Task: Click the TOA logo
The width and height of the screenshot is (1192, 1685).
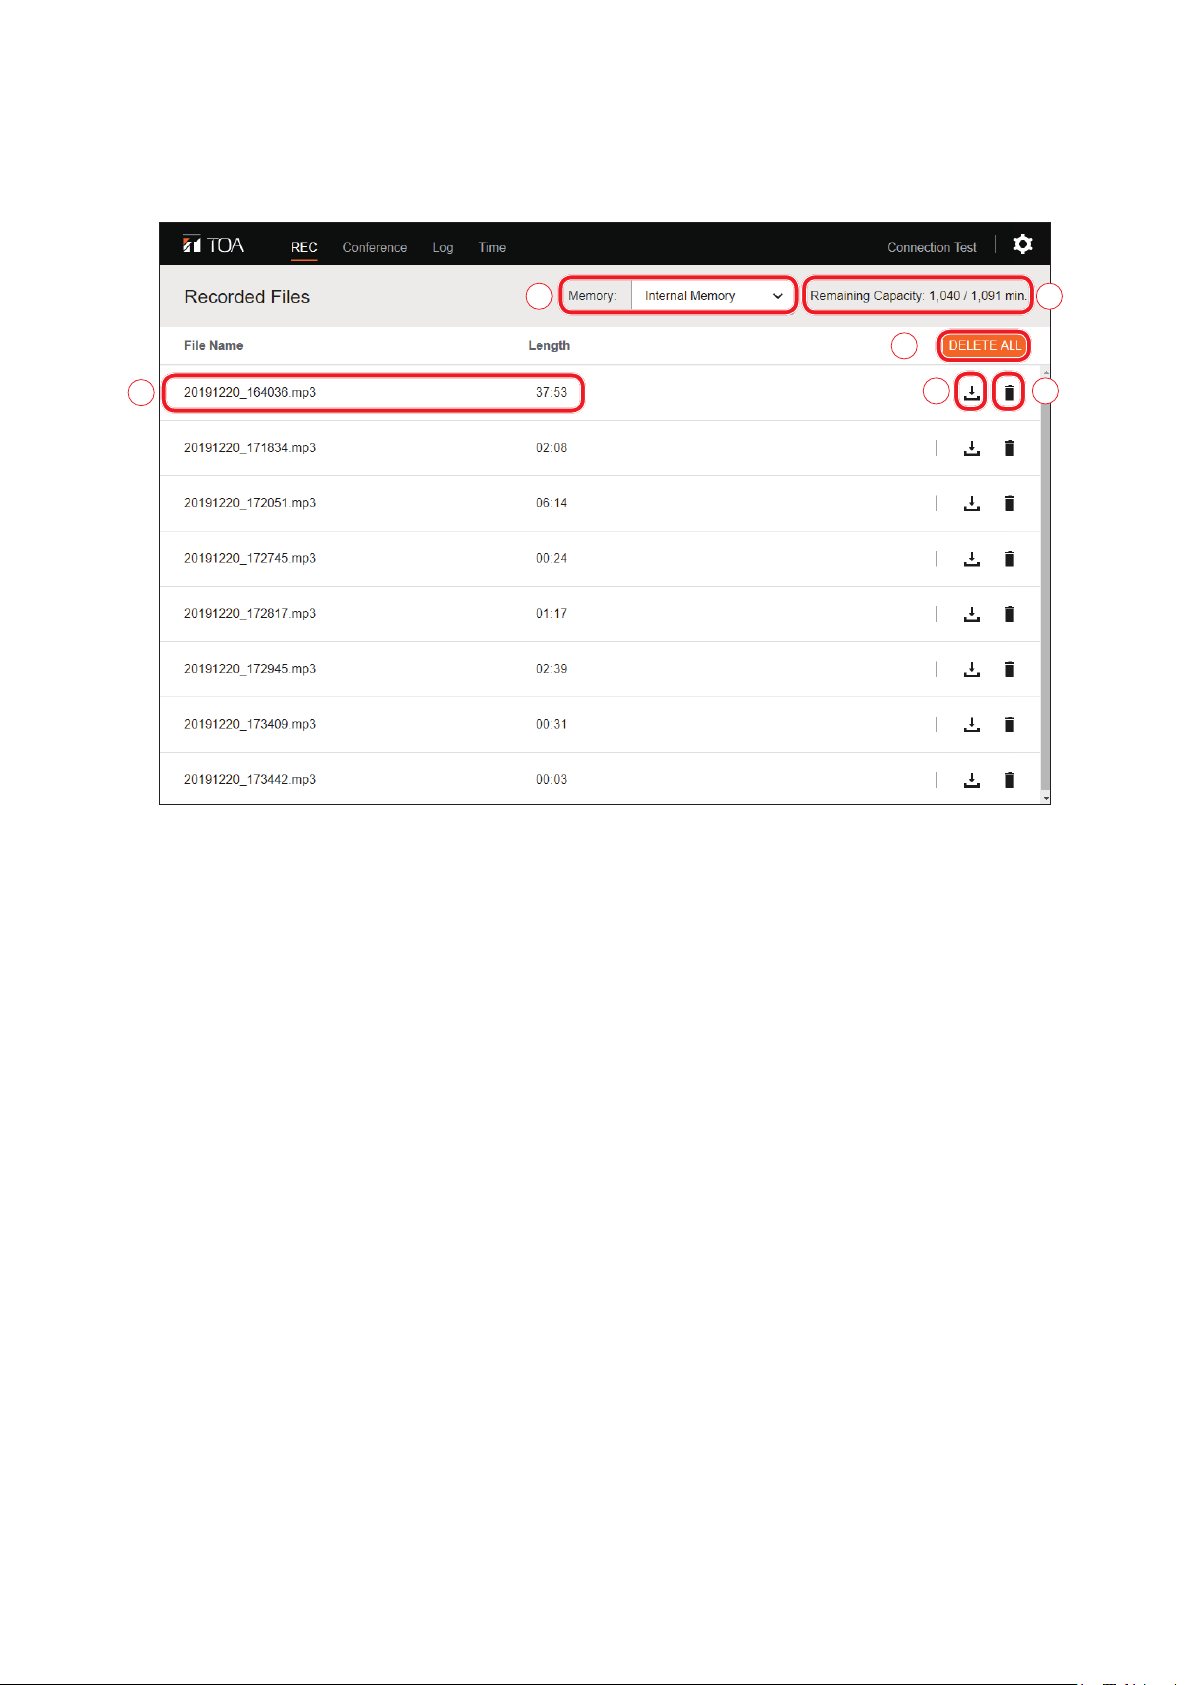Action: (213, 245)
